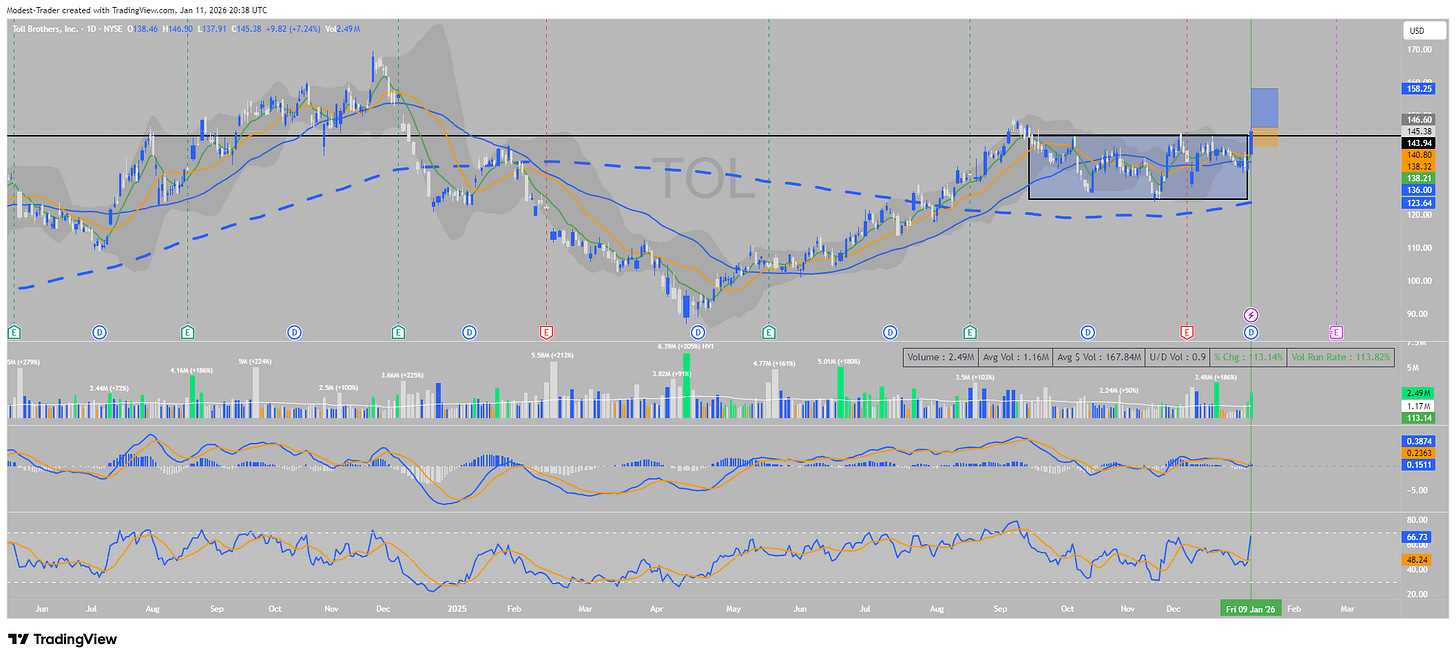Click the 5.01M (+180%) volume label
Image resolution: width=1456 pixels, height=660 pixels.
pos(839,361)
